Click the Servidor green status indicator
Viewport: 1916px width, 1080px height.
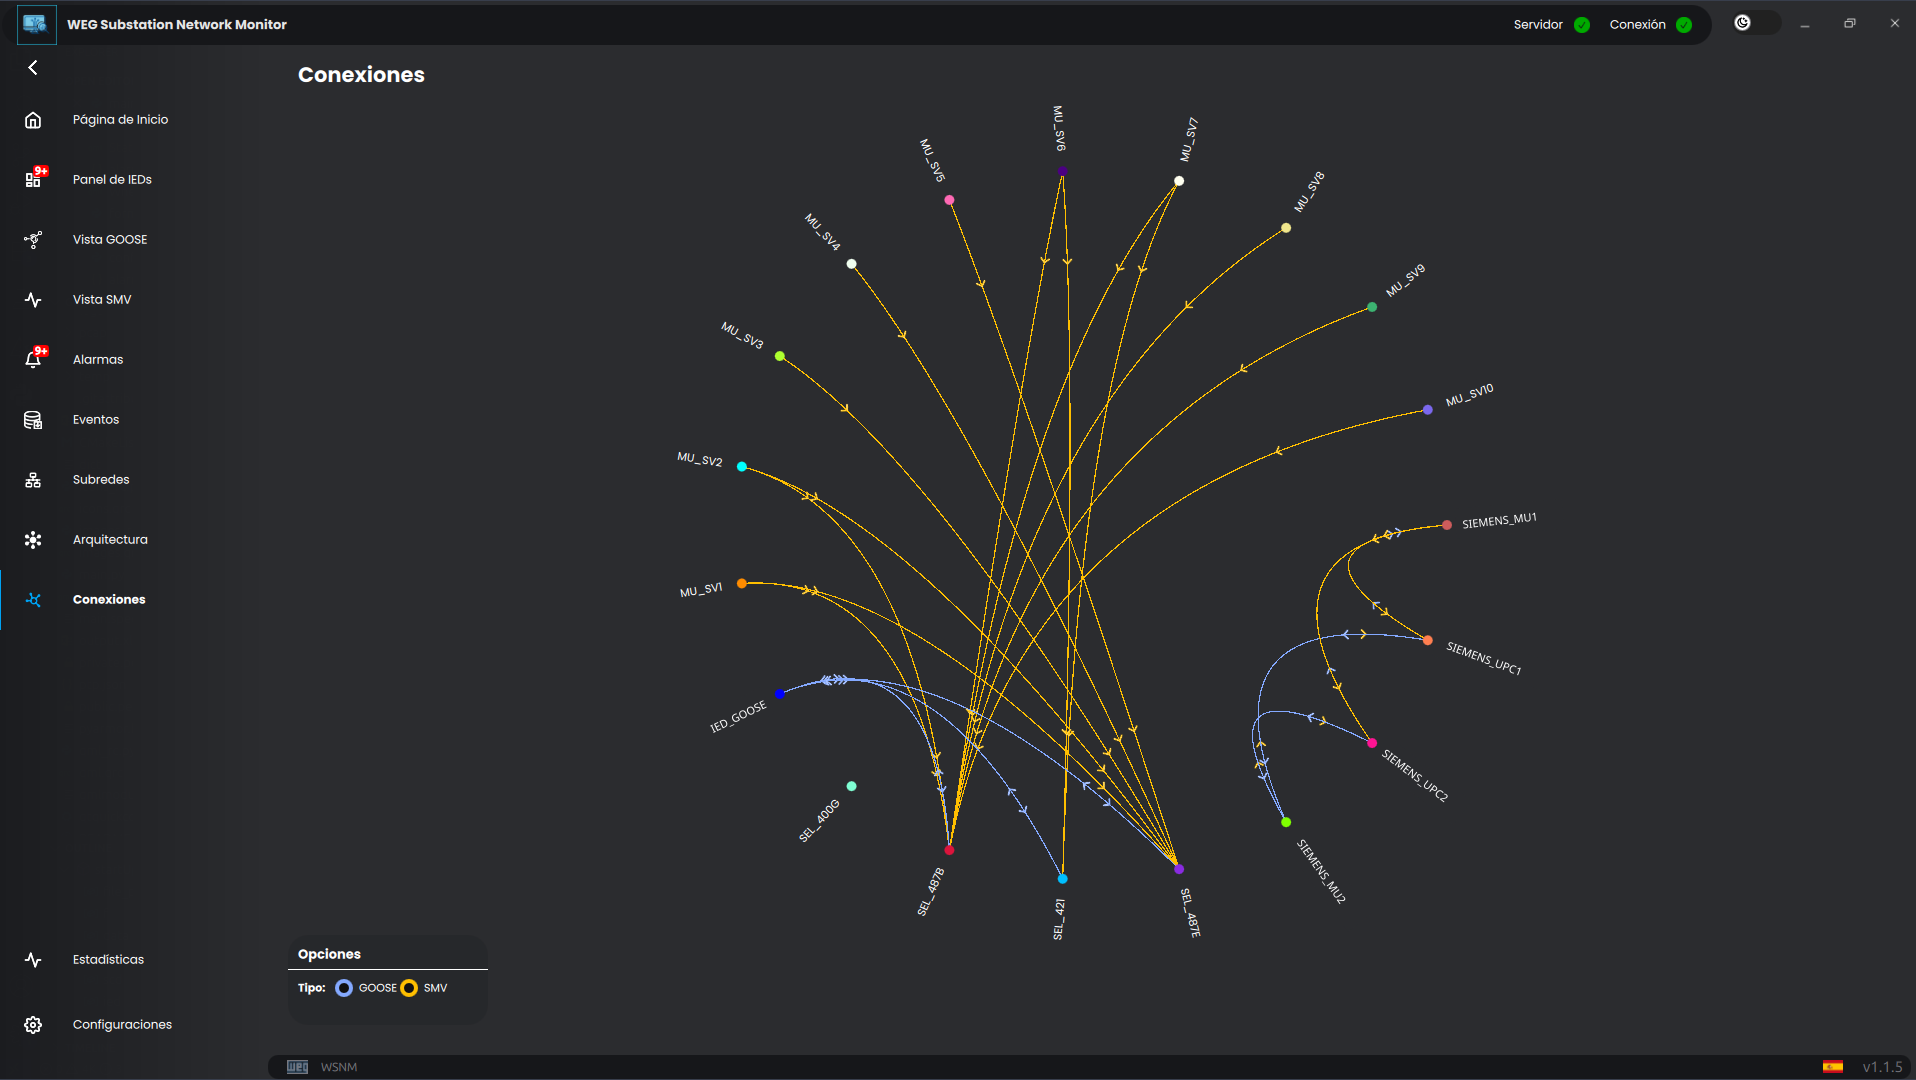[x=1582, y=25]
